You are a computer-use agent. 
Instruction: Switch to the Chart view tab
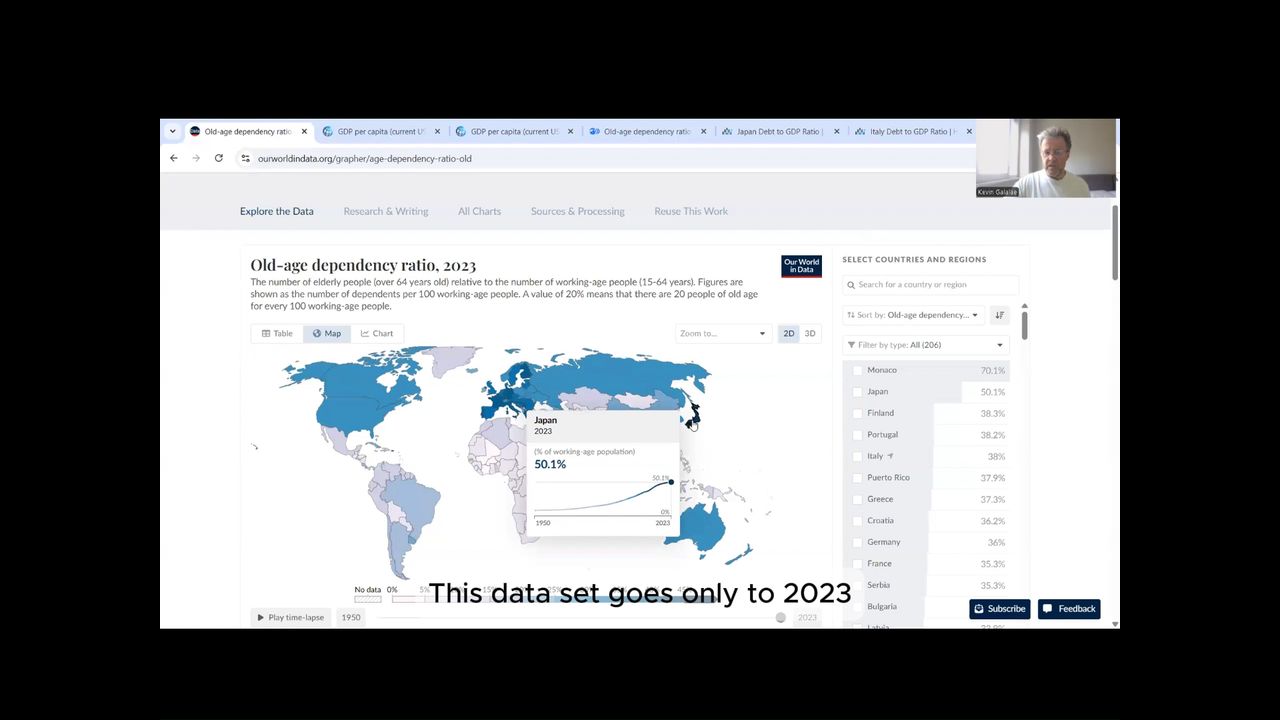pos(377,333)
